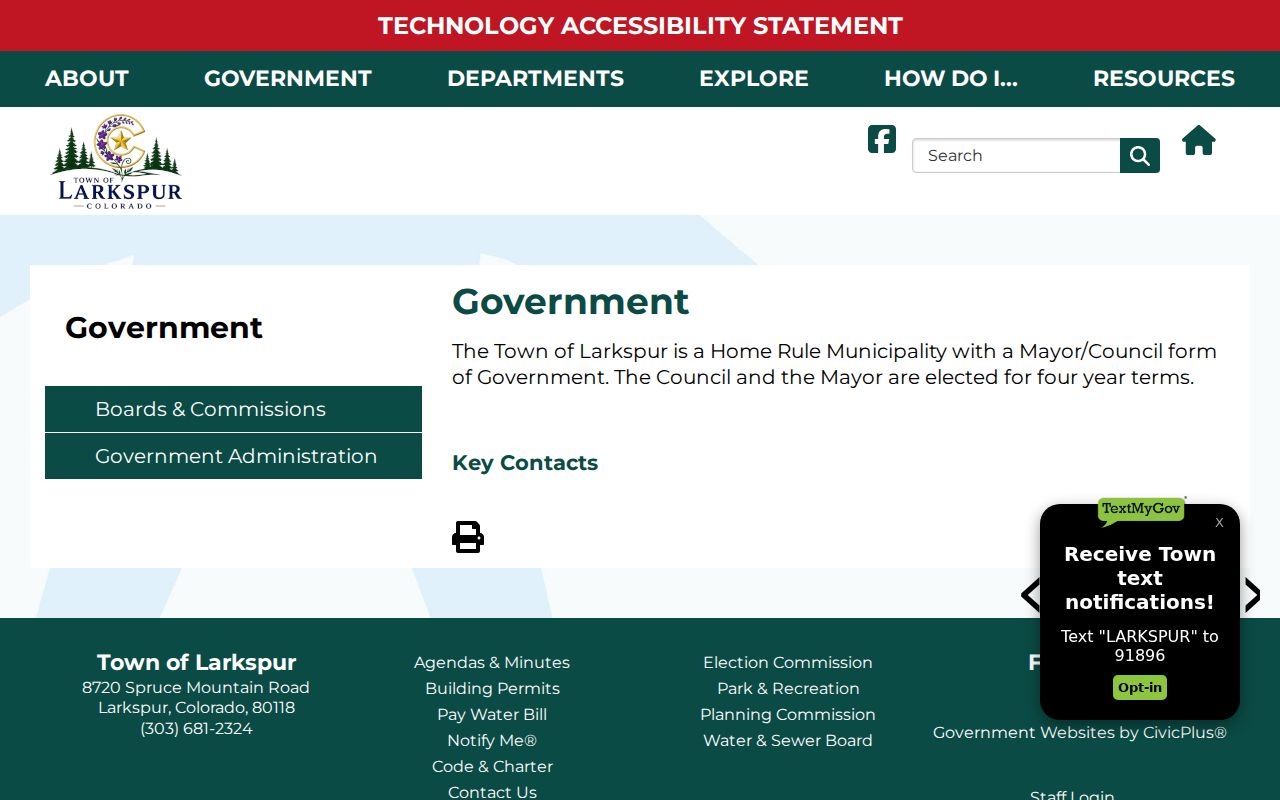Close the TextMyGov popup
Screen dimensions: 1280x800
[x=1219, y=522]
